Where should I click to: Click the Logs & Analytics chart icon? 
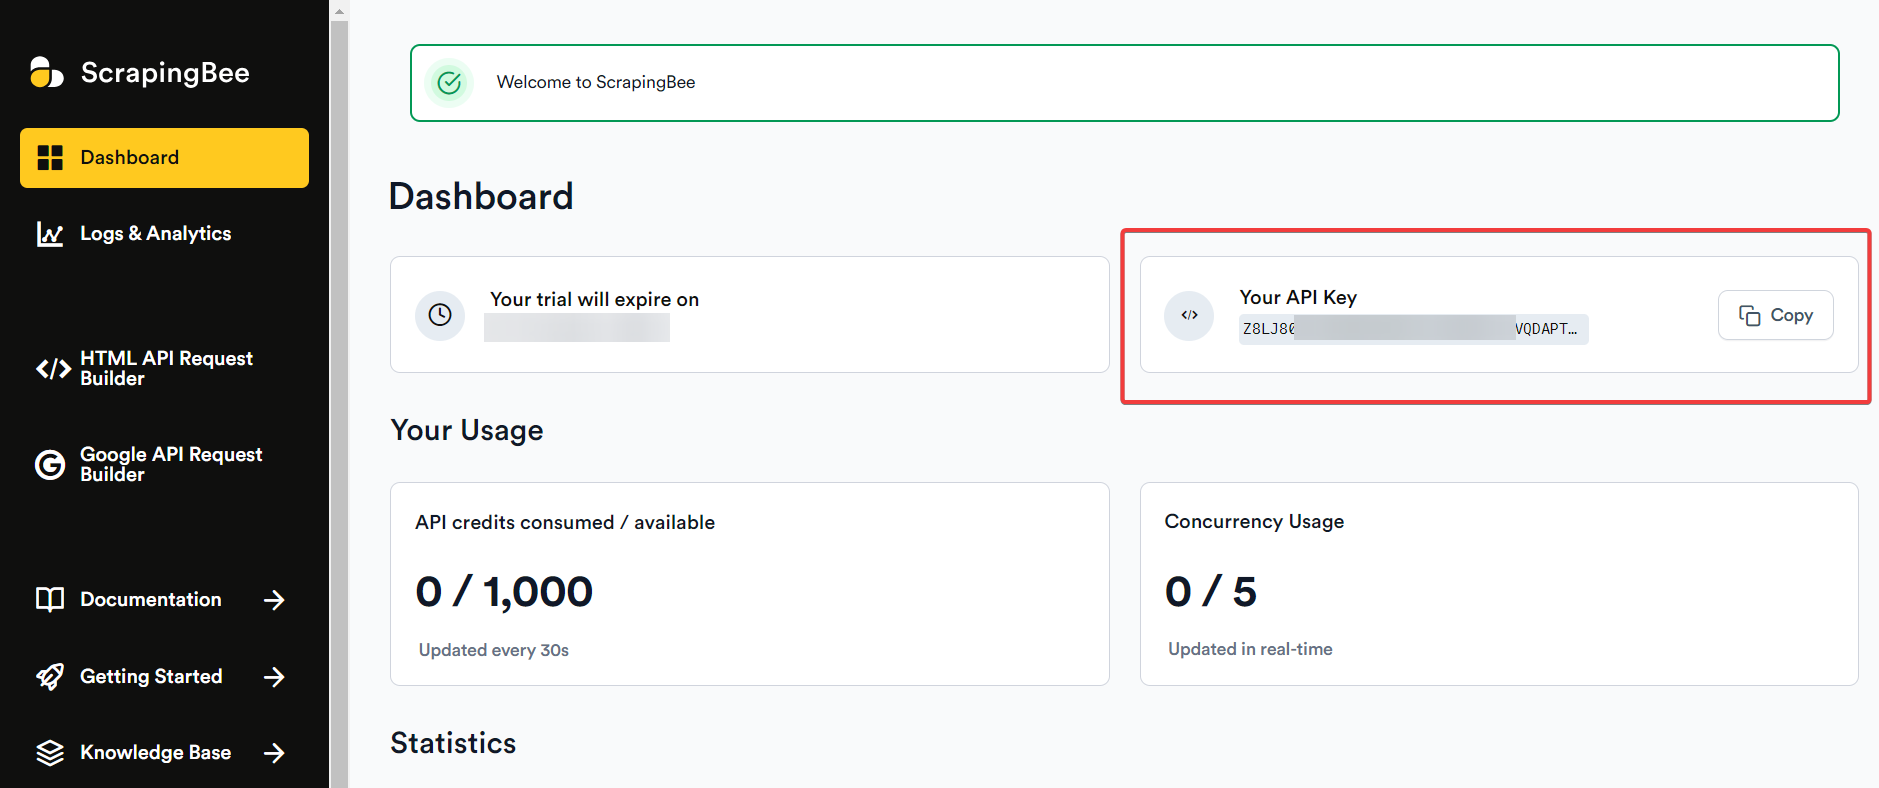pyautogui.click(x=49, y=233)
